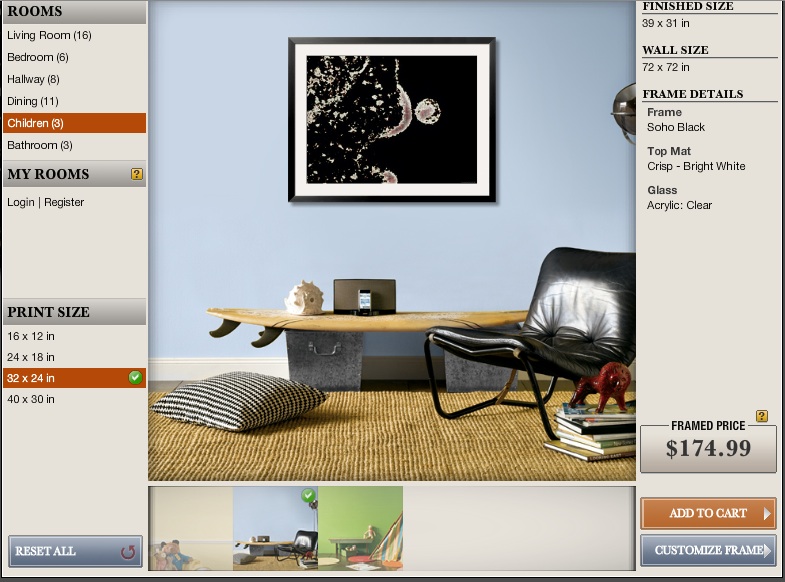
Task: Click the arrow on Add to Cart
Action: pos(767,514)
